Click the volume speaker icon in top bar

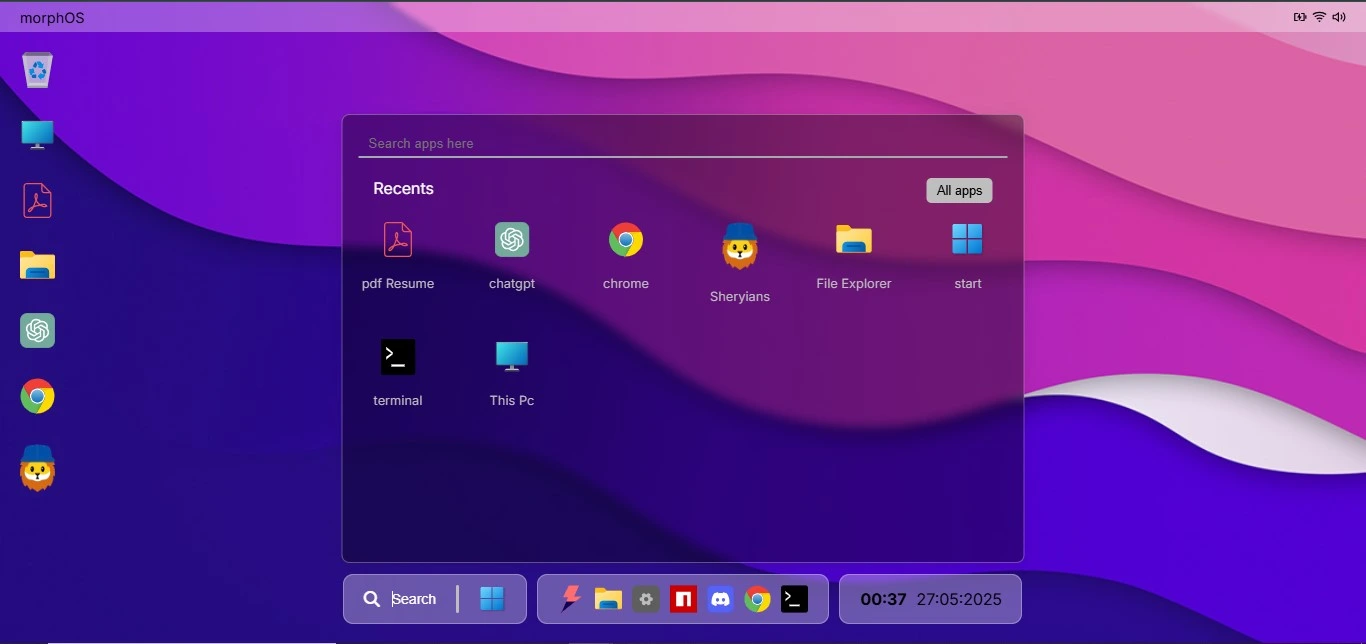tap(1339, 17)
